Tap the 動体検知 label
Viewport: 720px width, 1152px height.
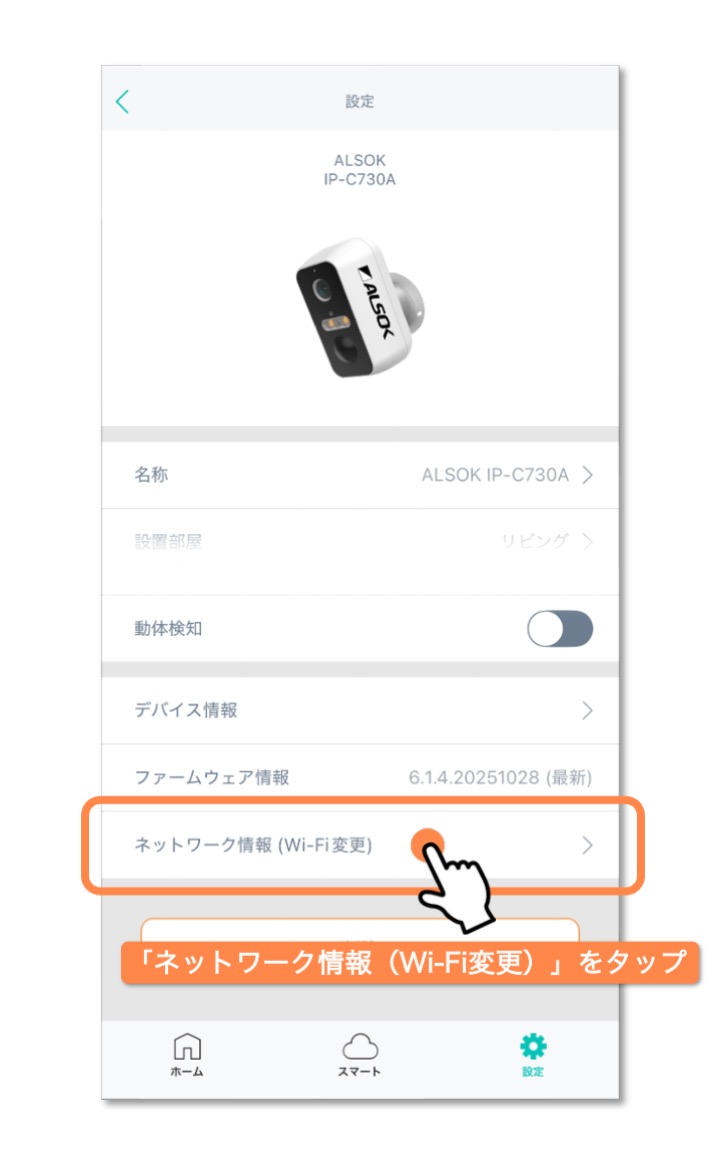[x=168, y=629]
